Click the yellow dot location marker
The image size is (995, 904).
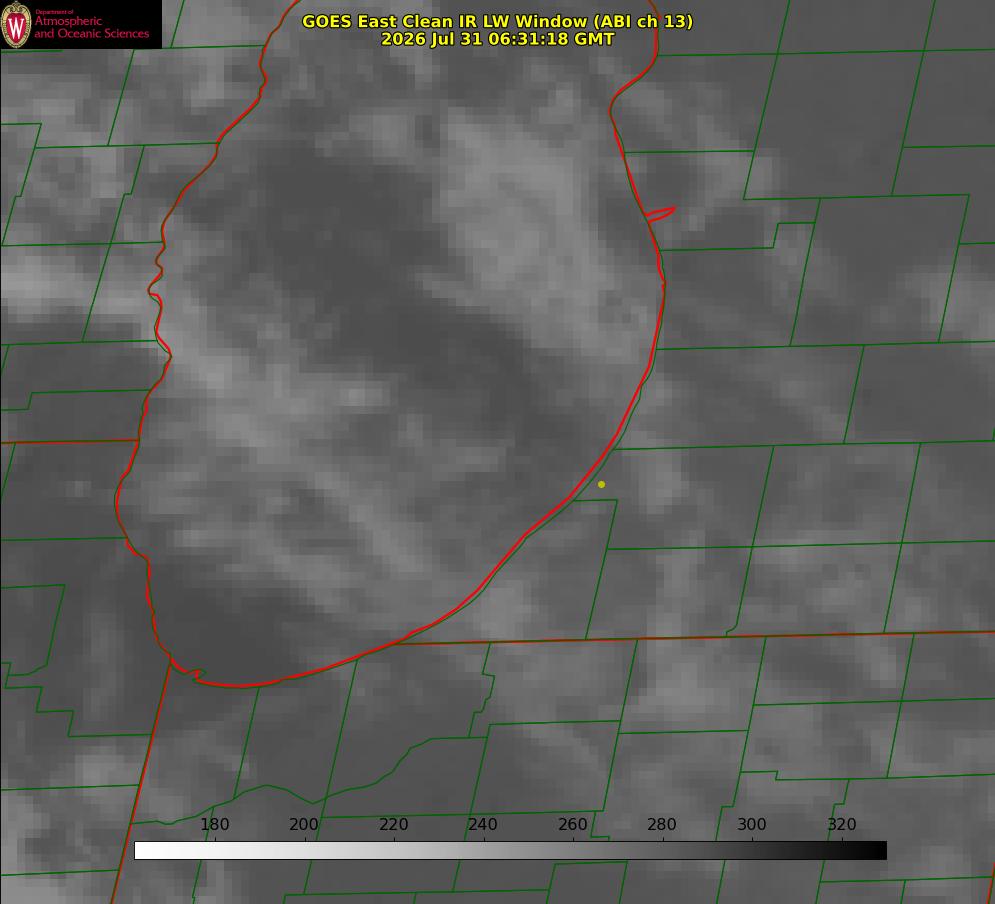tap(601, 484)
